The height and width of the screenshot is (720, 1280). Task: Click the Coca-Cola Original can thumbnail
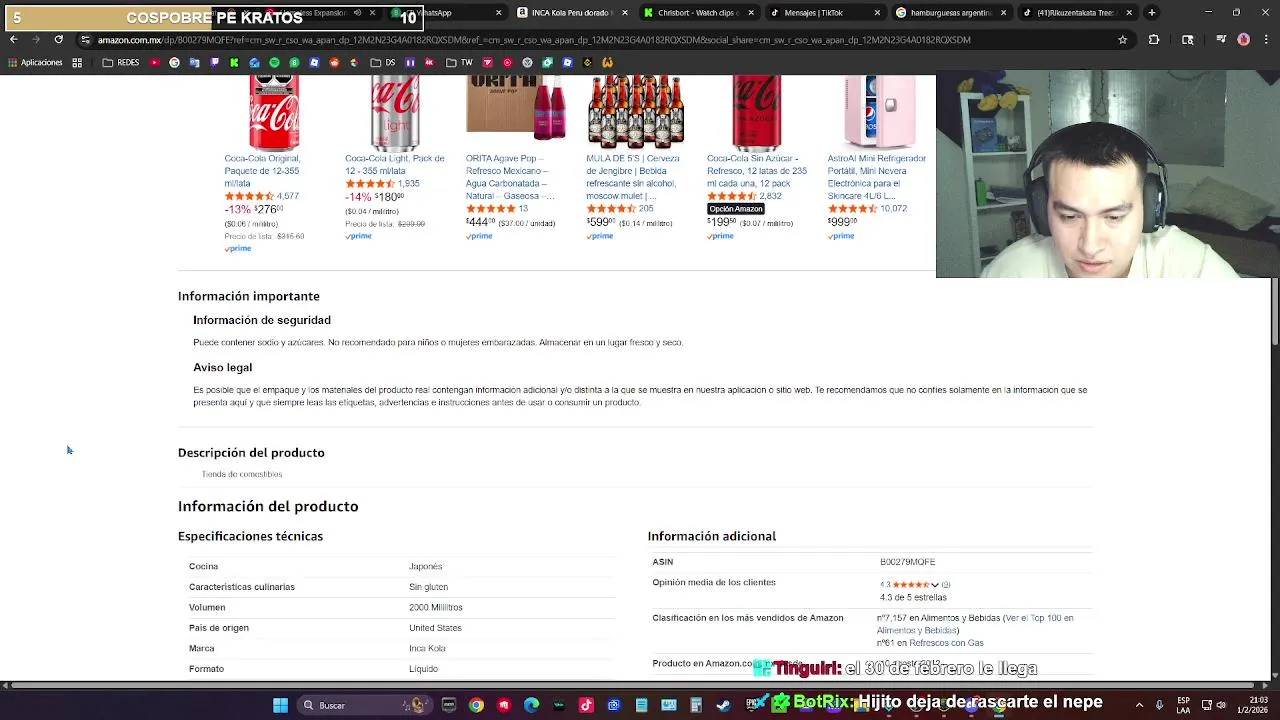[x=274, y=112]
